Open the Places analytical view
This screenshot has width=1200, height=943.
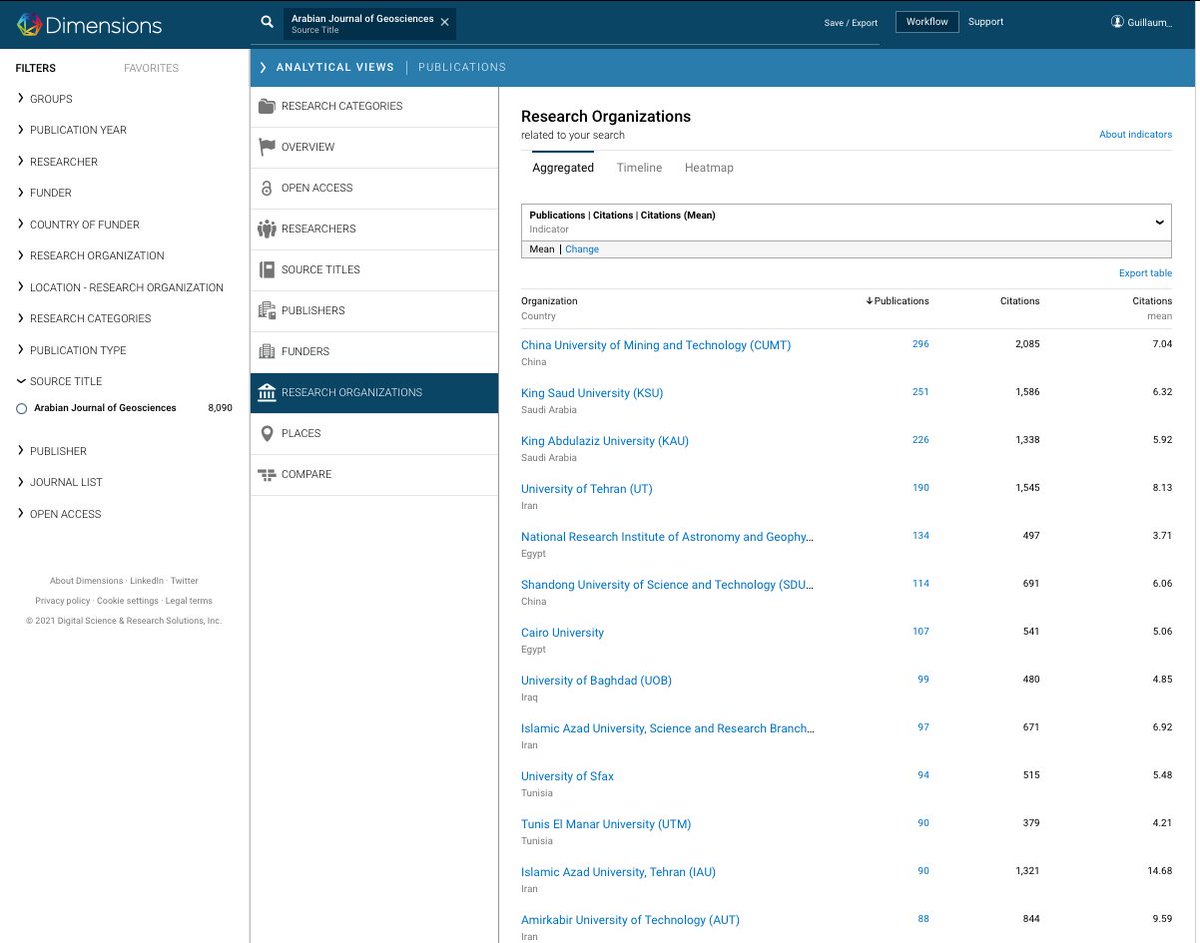pos(374,434)
